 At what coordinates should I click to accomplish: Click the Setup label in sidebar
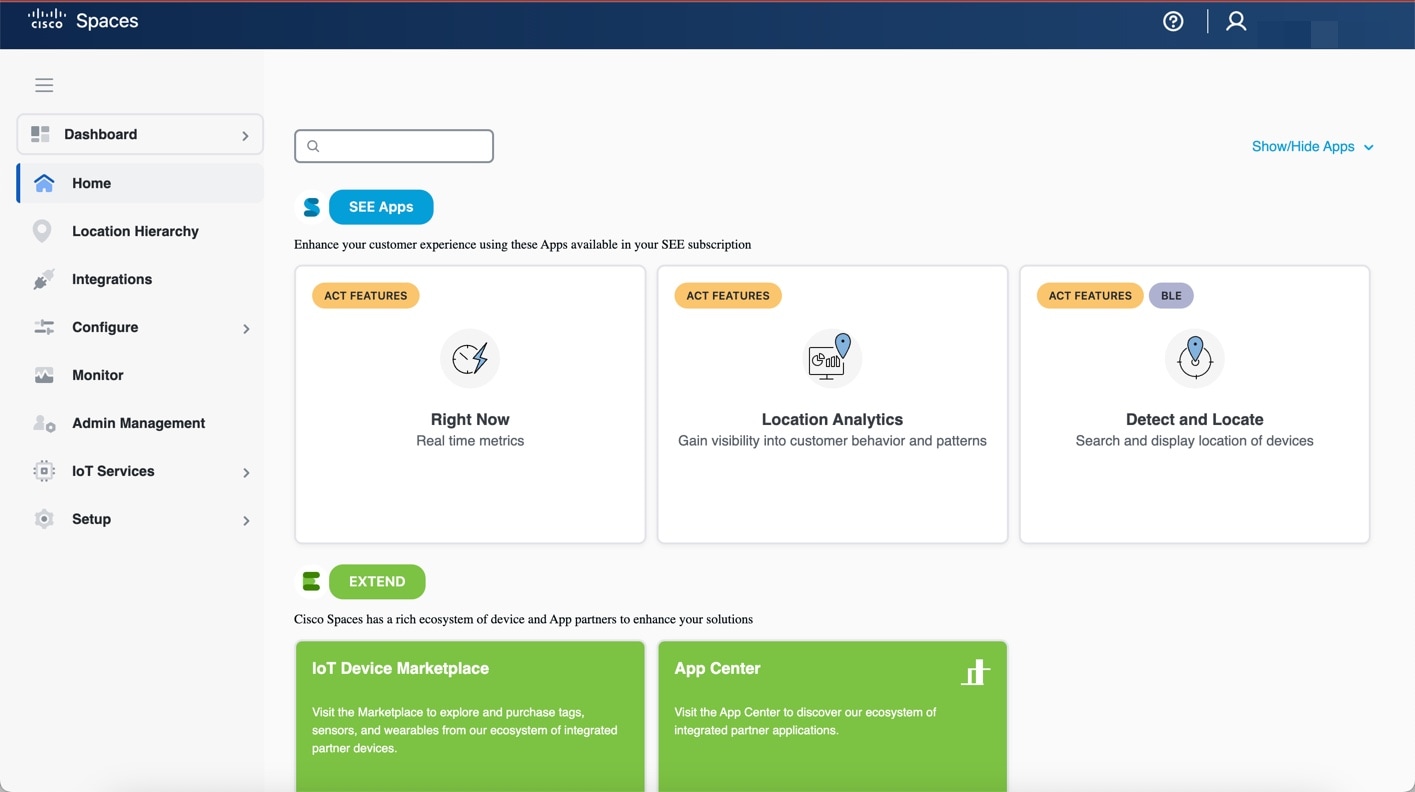[x=91, y=519]
